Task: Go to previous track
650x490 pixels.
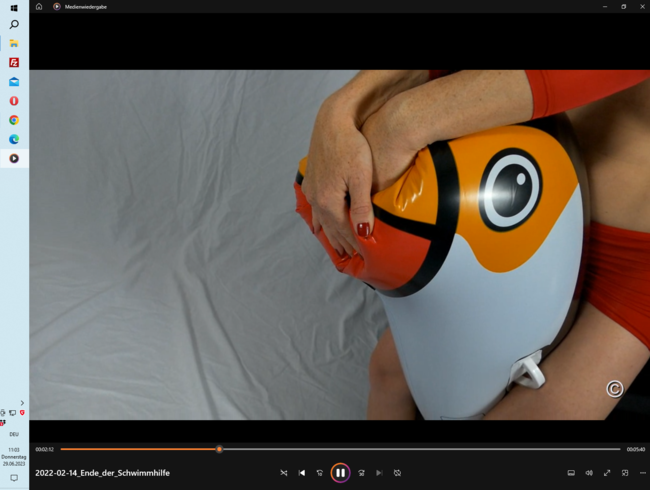Action: [x=302, y=473]
